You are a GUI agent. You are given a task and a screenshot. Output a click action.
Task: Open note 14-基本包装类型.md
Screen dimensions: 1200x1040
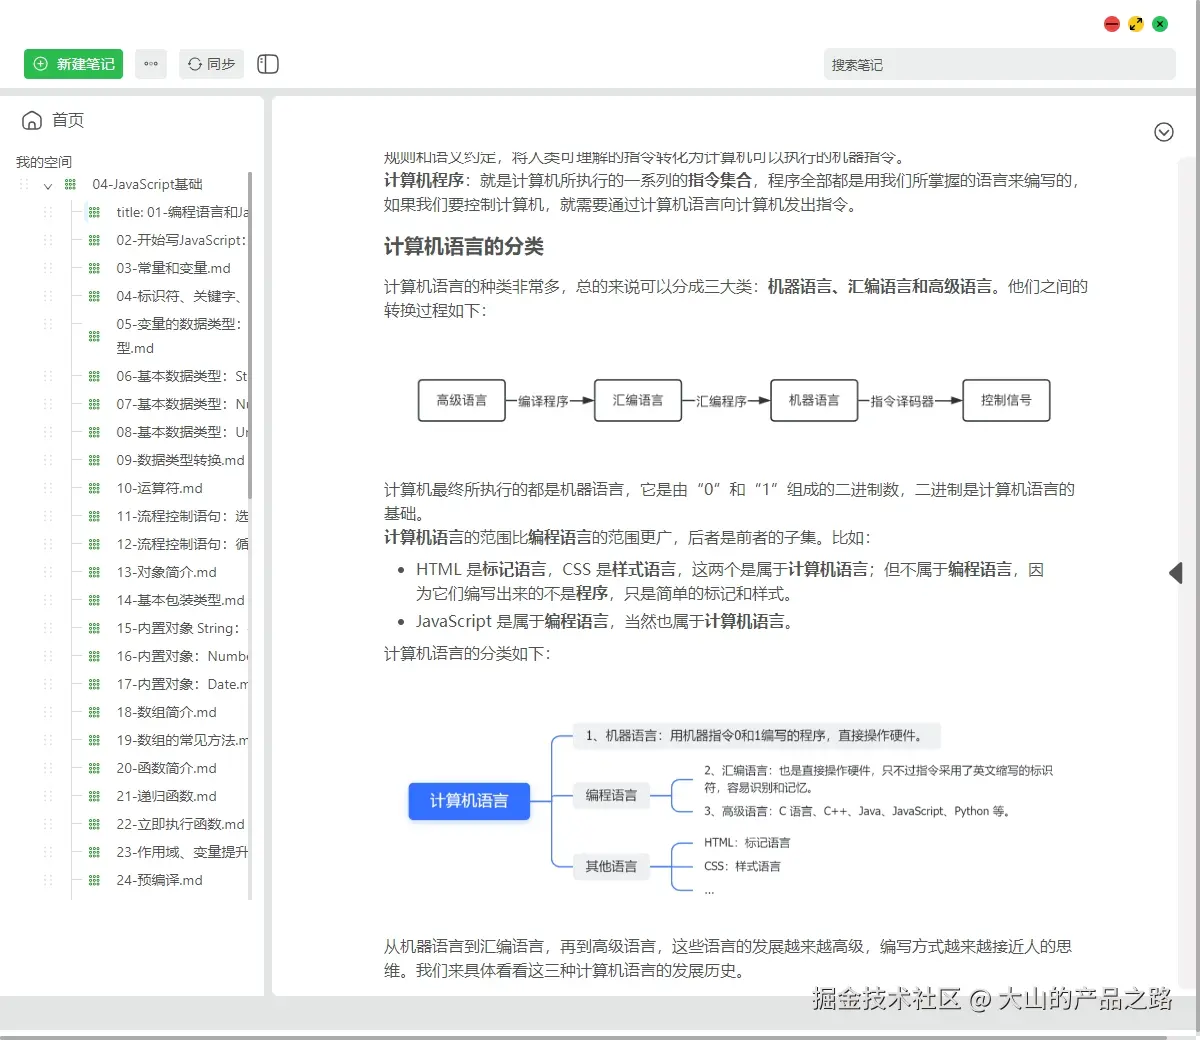point(180,600)
